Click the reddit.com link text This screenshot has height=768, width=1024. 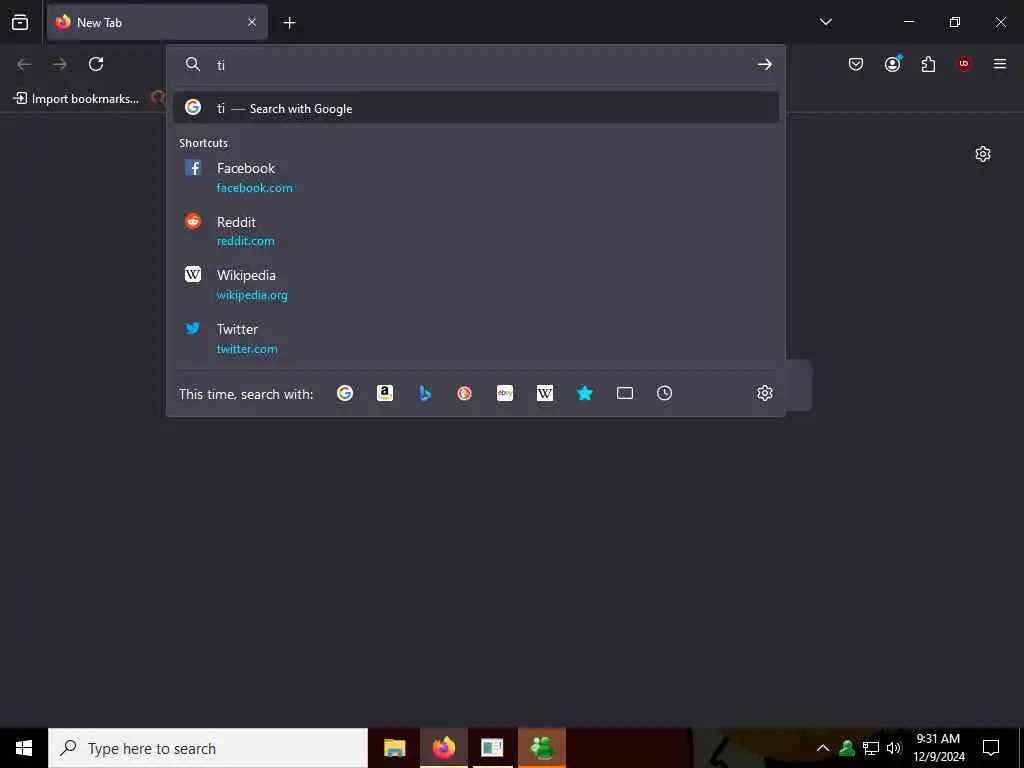(x=246, y=241)
